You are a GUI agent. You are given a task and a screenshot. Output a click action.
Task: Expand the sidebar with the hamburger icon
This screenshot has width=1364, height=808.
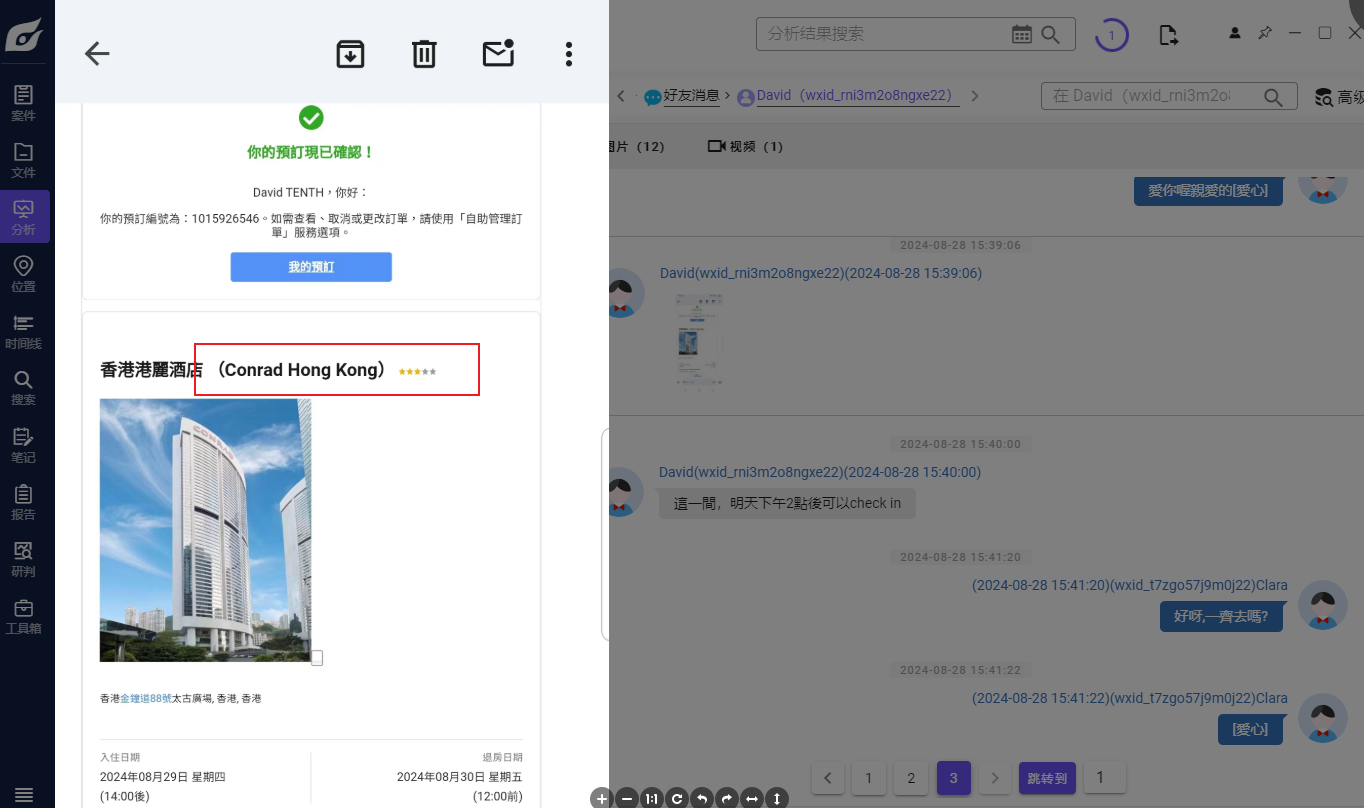[23, 795]
